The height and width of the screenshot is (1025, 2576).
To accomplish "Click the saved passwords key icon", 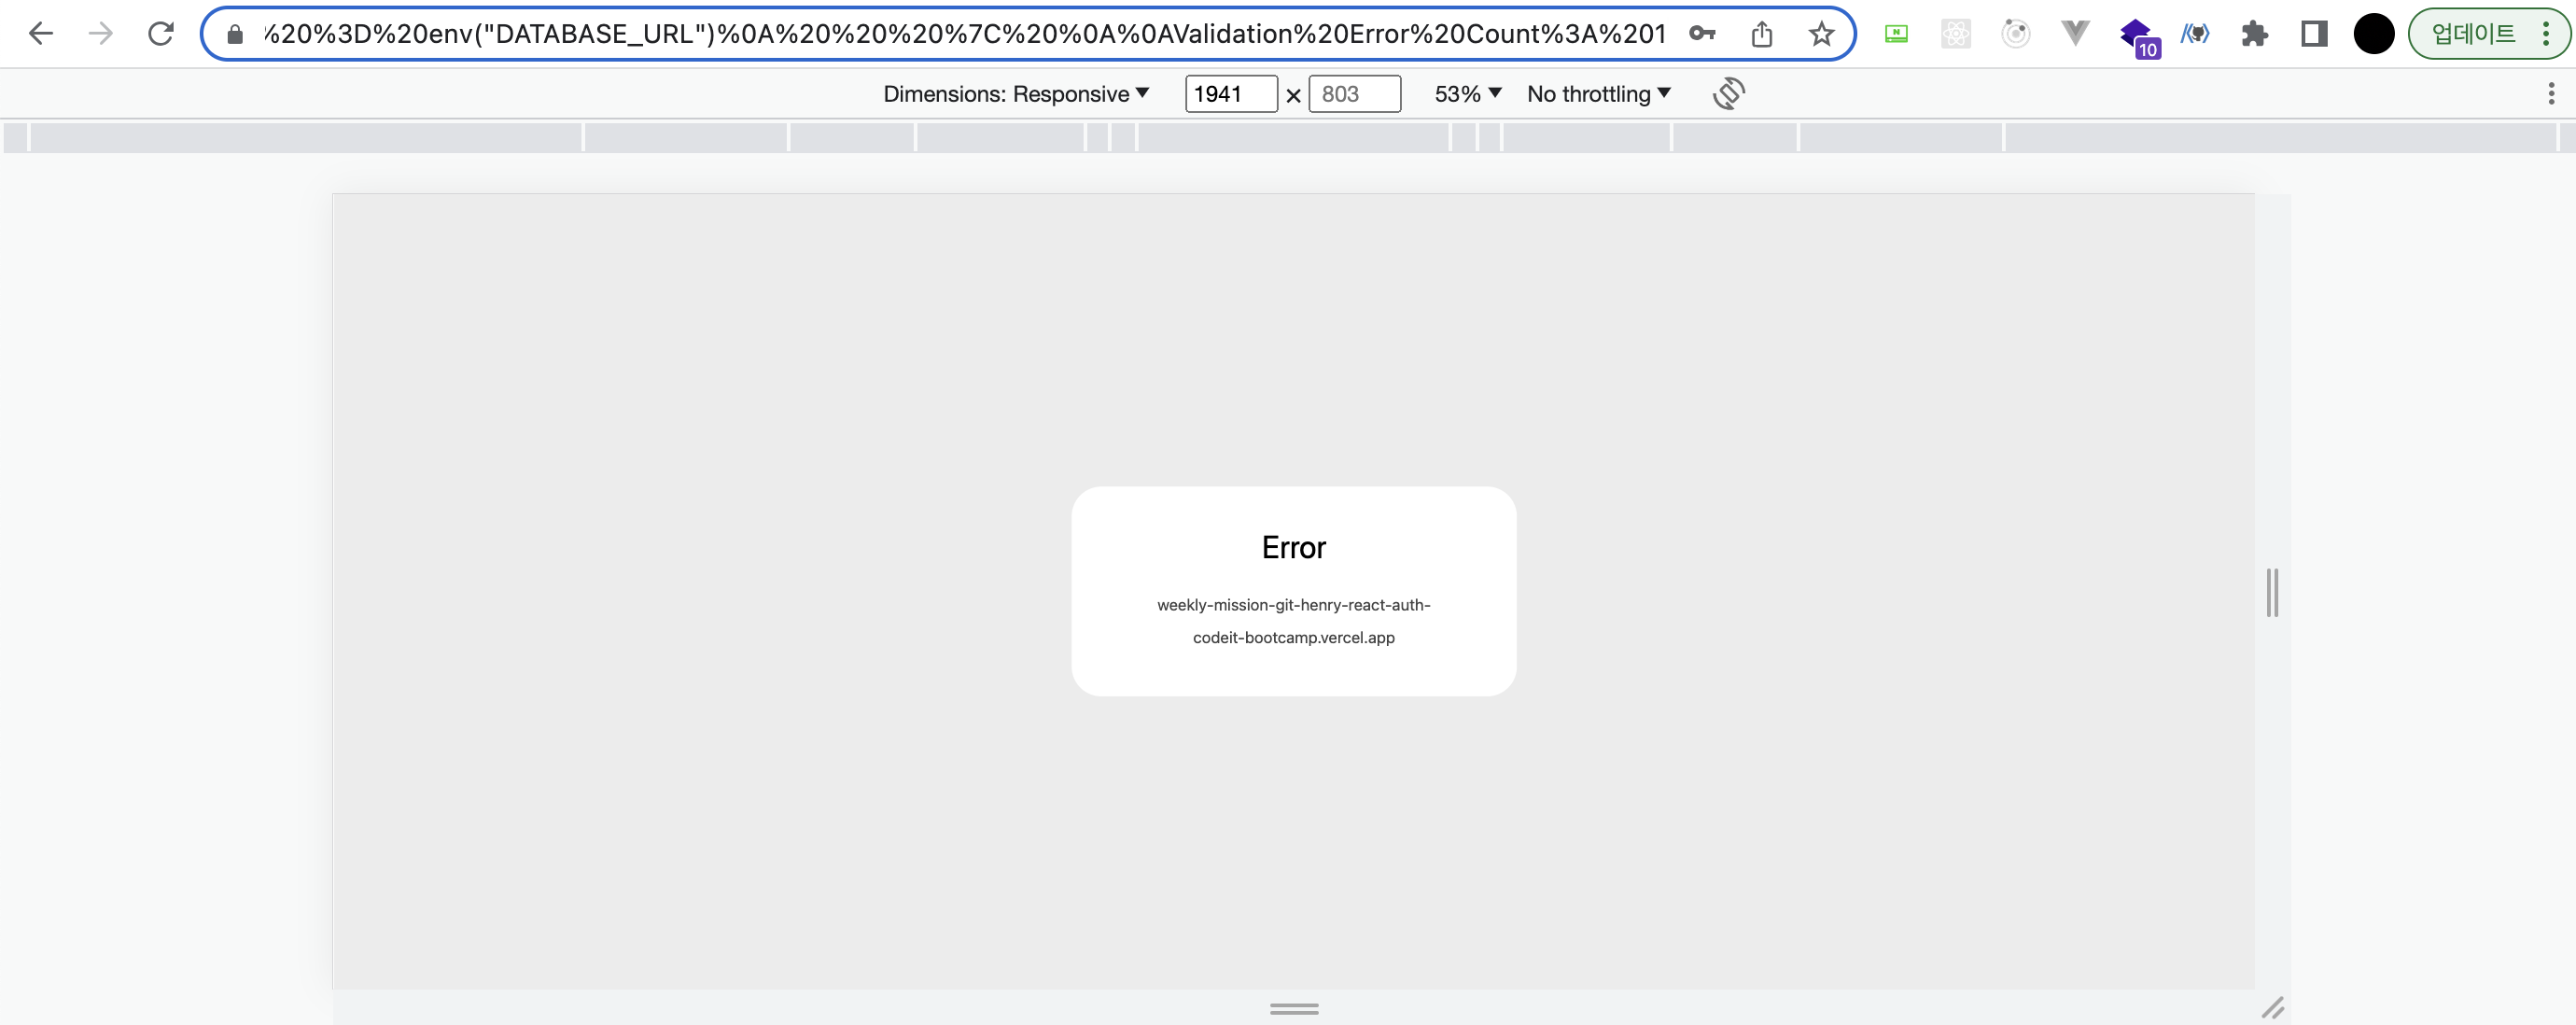I will pyautogui.click(x=1702, y=34).
